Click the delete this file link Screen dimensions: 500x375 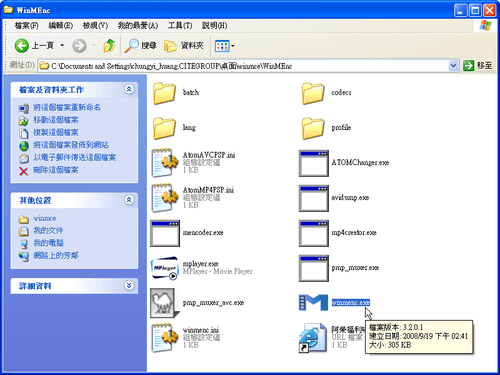pyautogui.click(x=56, y=170)
